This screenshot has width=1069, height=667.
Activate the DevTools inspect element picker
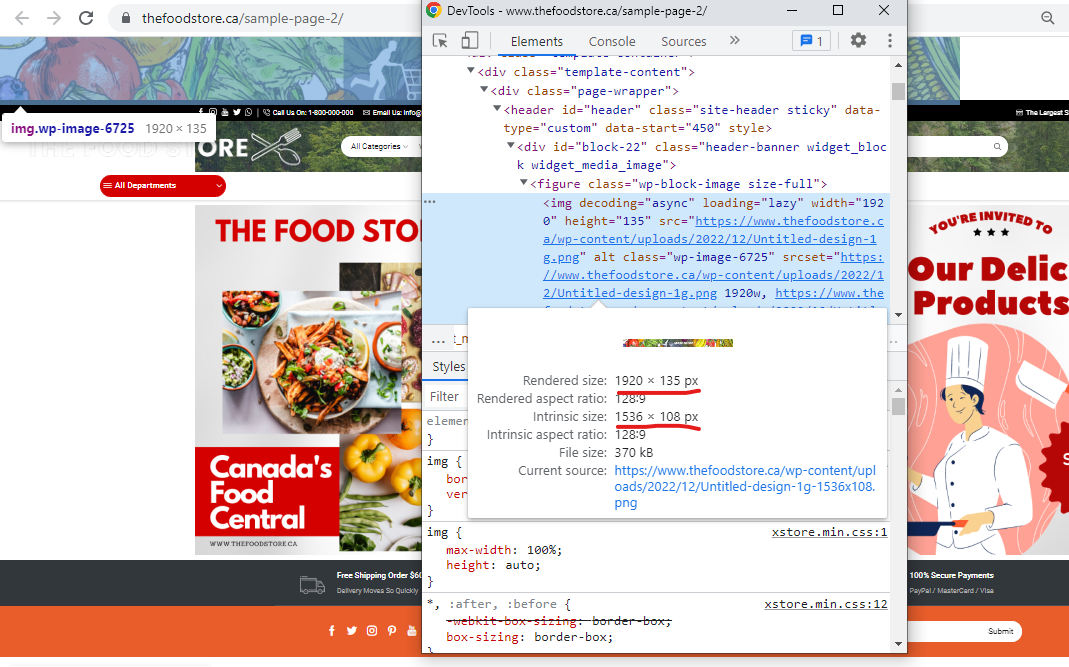pyautogui.click(x=440, y=41)
